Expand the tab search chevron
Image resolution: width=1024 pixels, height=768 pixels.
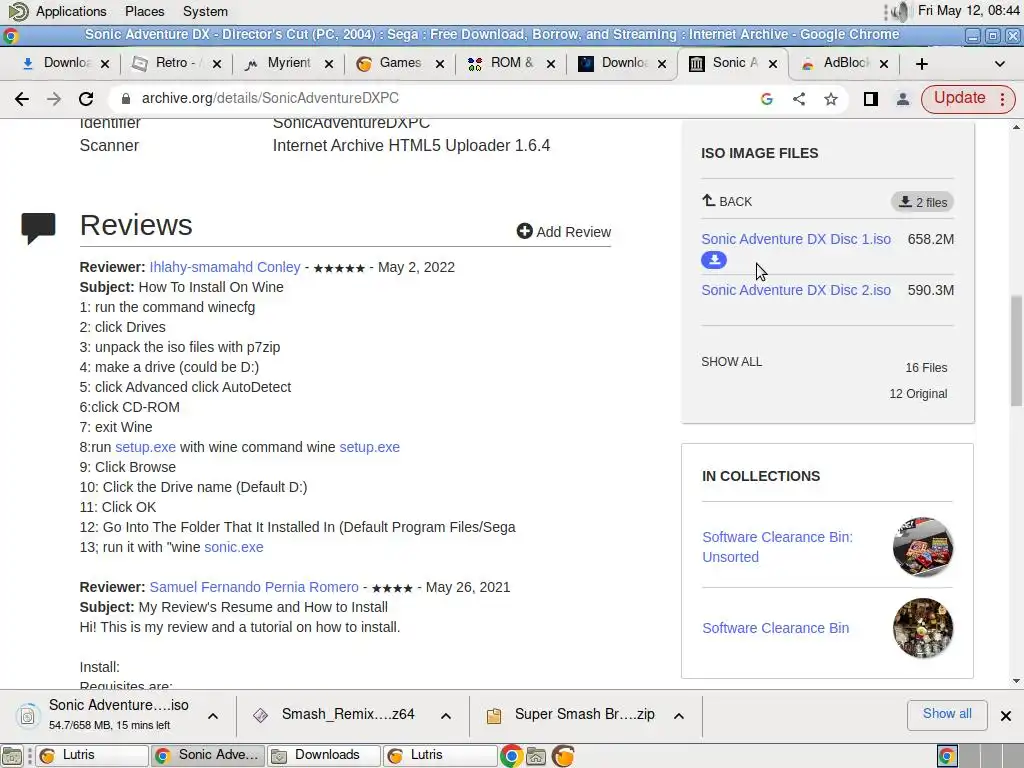pyautogui.click(x=999, y=64)
